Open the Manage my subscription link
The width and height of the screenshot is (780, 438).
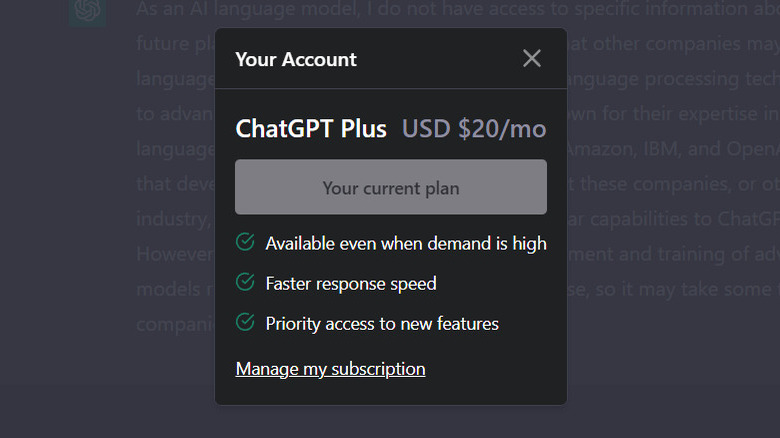click(330, 369)
